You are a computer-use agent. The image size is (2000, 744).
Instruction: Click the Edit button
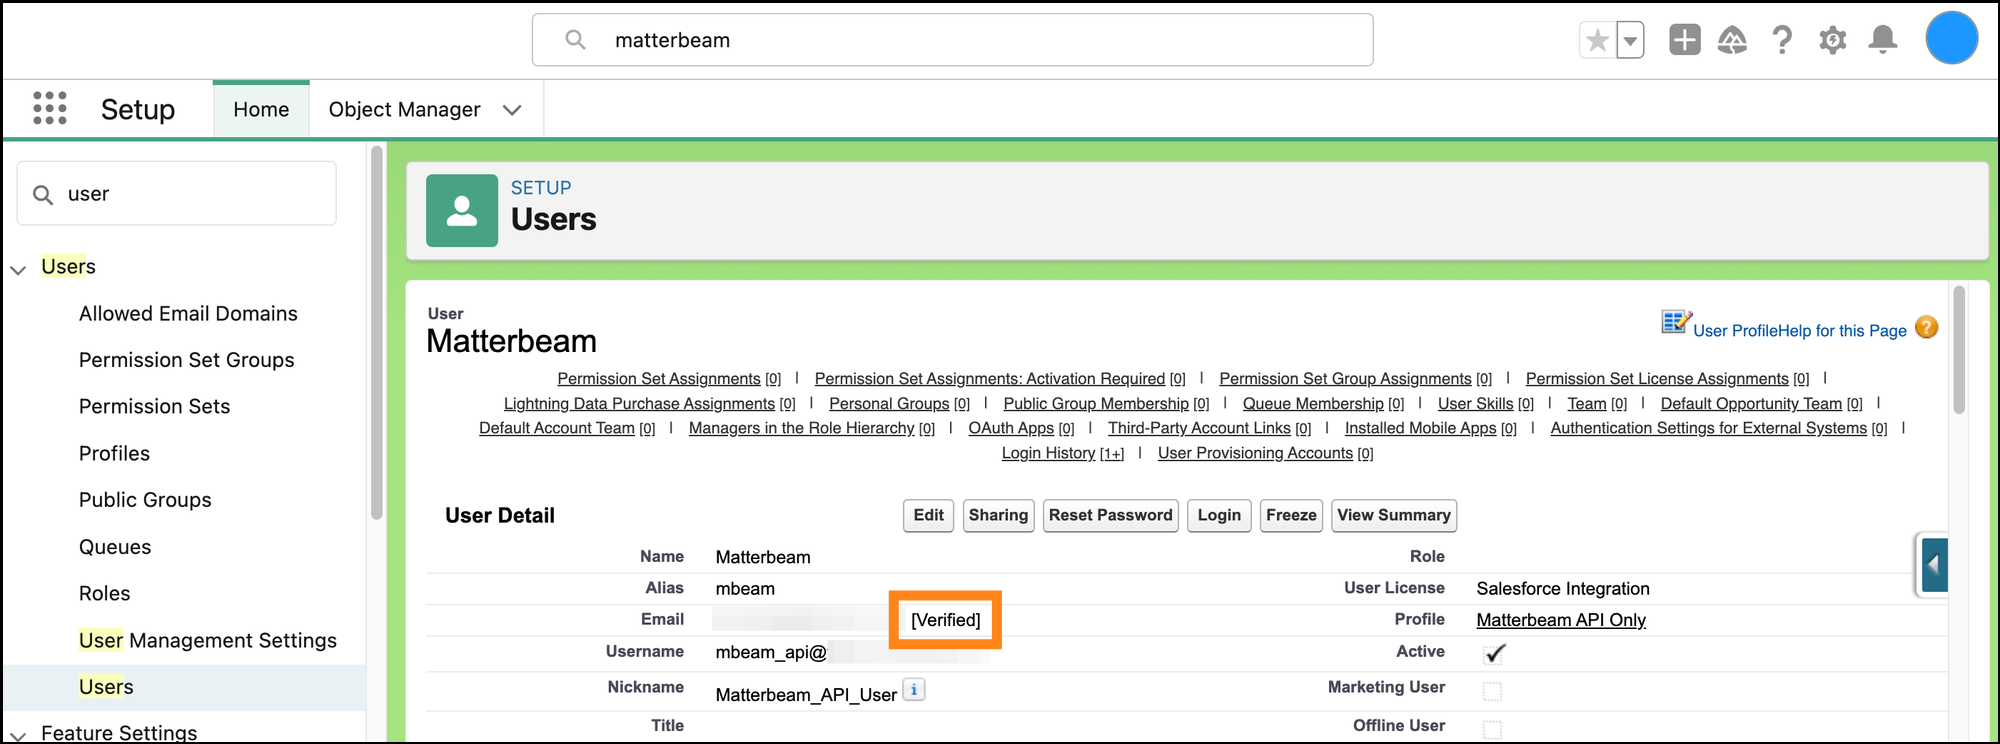pos(928,515)
